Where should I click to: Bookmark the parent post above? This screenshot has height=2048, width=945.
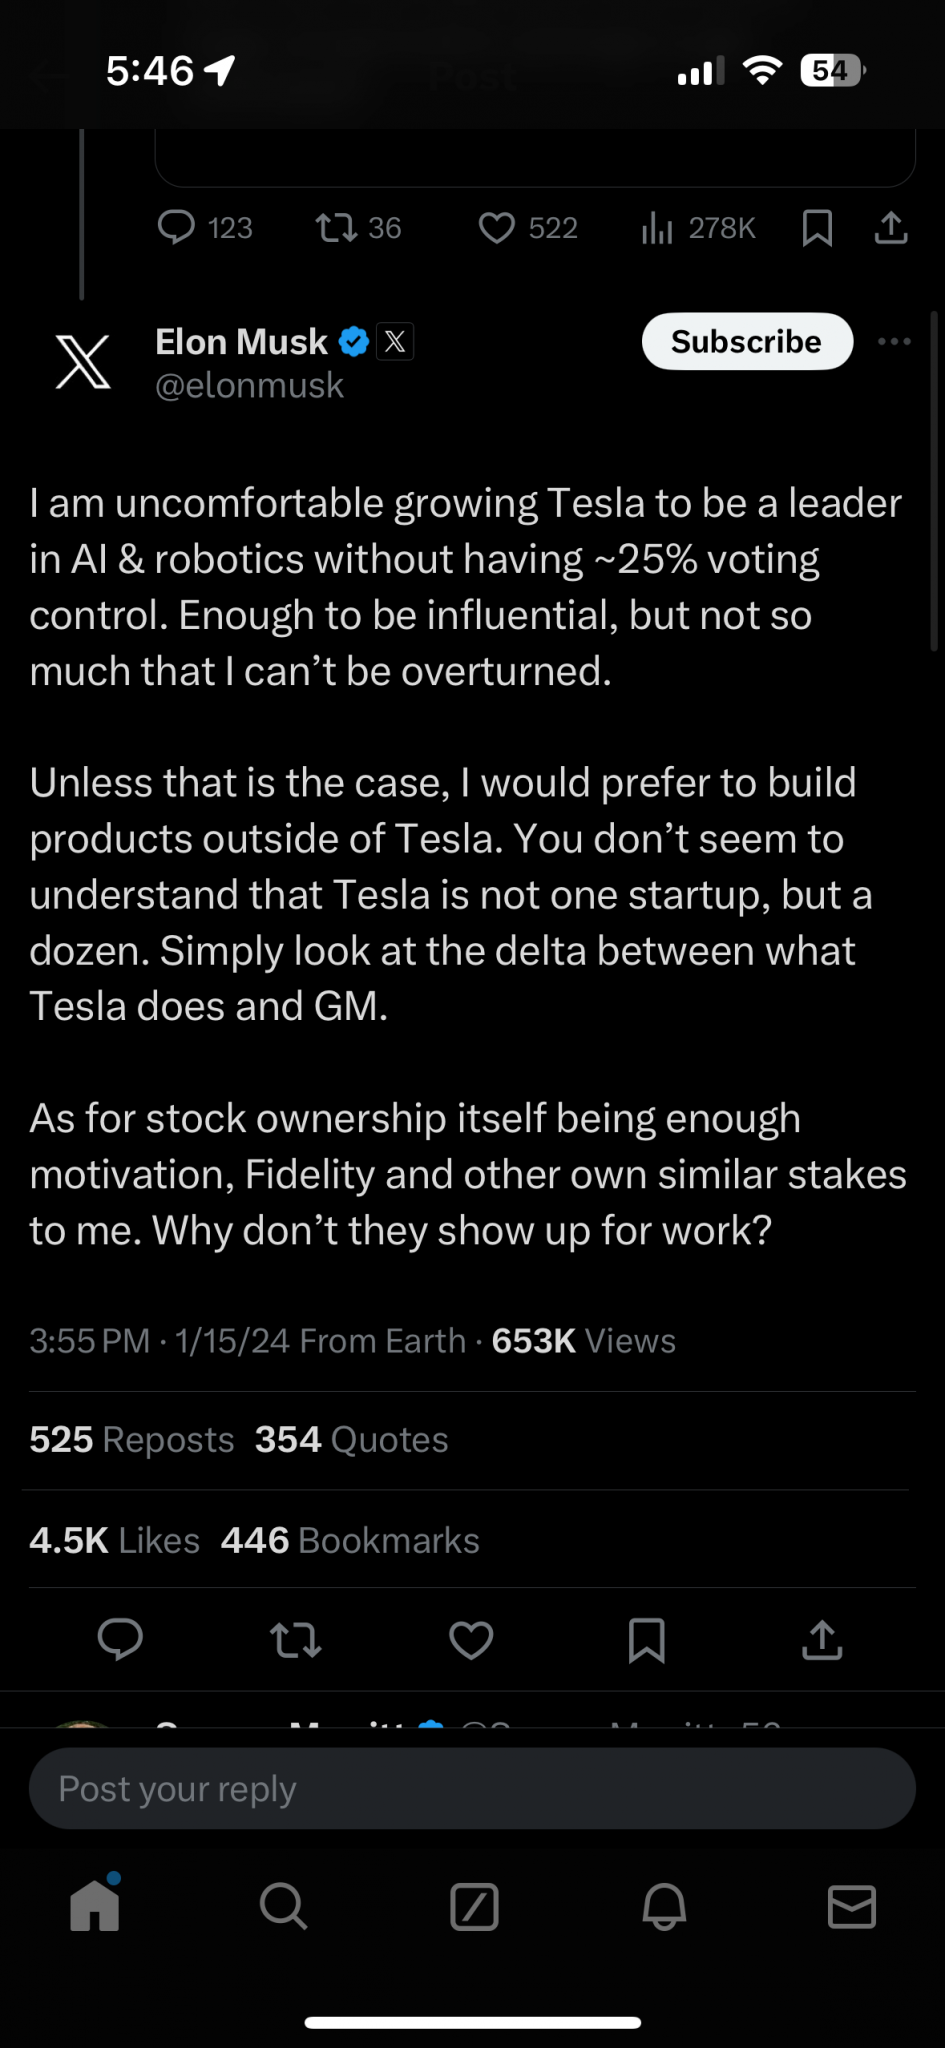817,228
